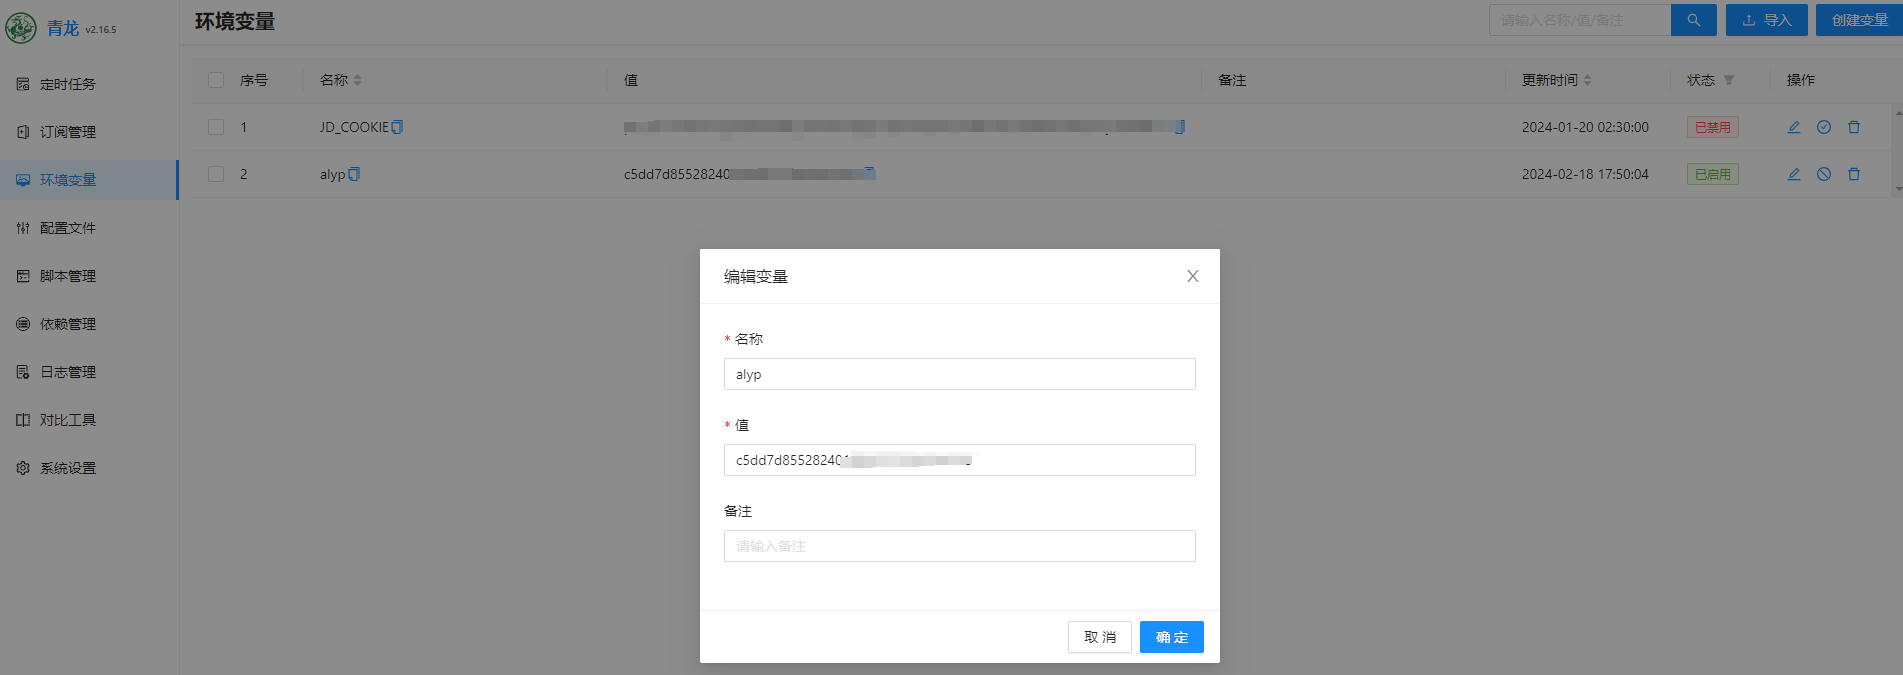This screenshot has width=1903, height=675.
Task: Sort by 更新时间 column arrows
Action: (1587, 80)
